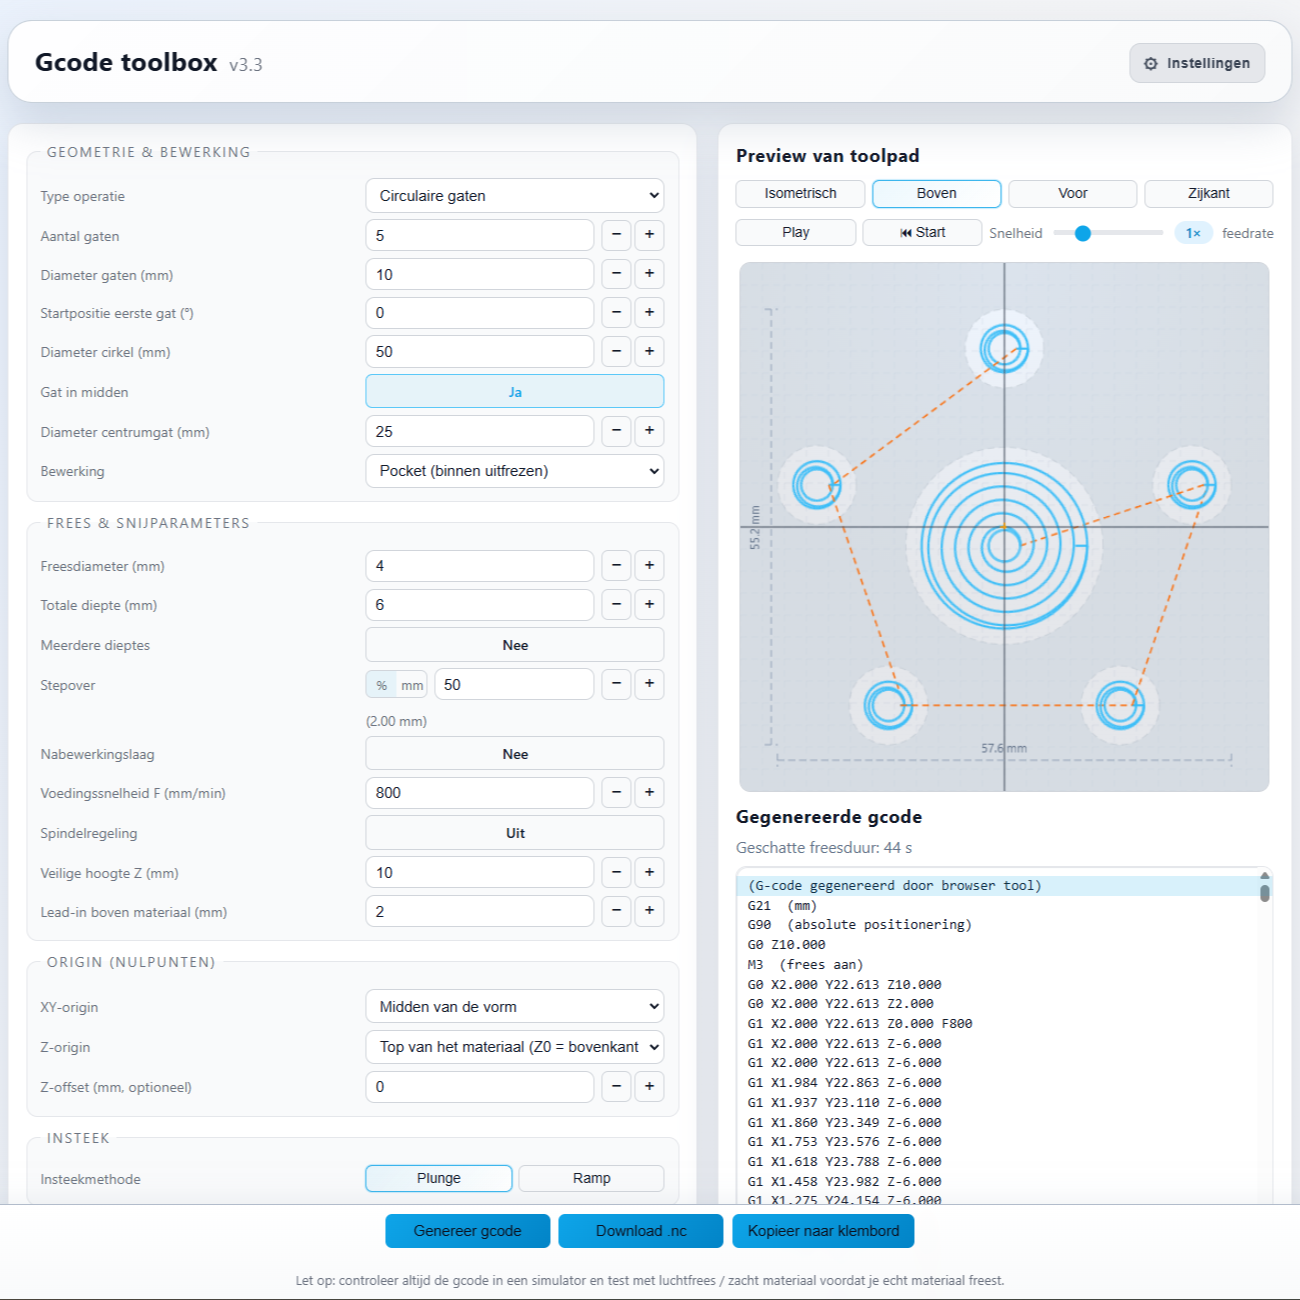Toggle Spindelregeling Uit button
This screenshot has width=1300, height=1300.
click(515, 833)
